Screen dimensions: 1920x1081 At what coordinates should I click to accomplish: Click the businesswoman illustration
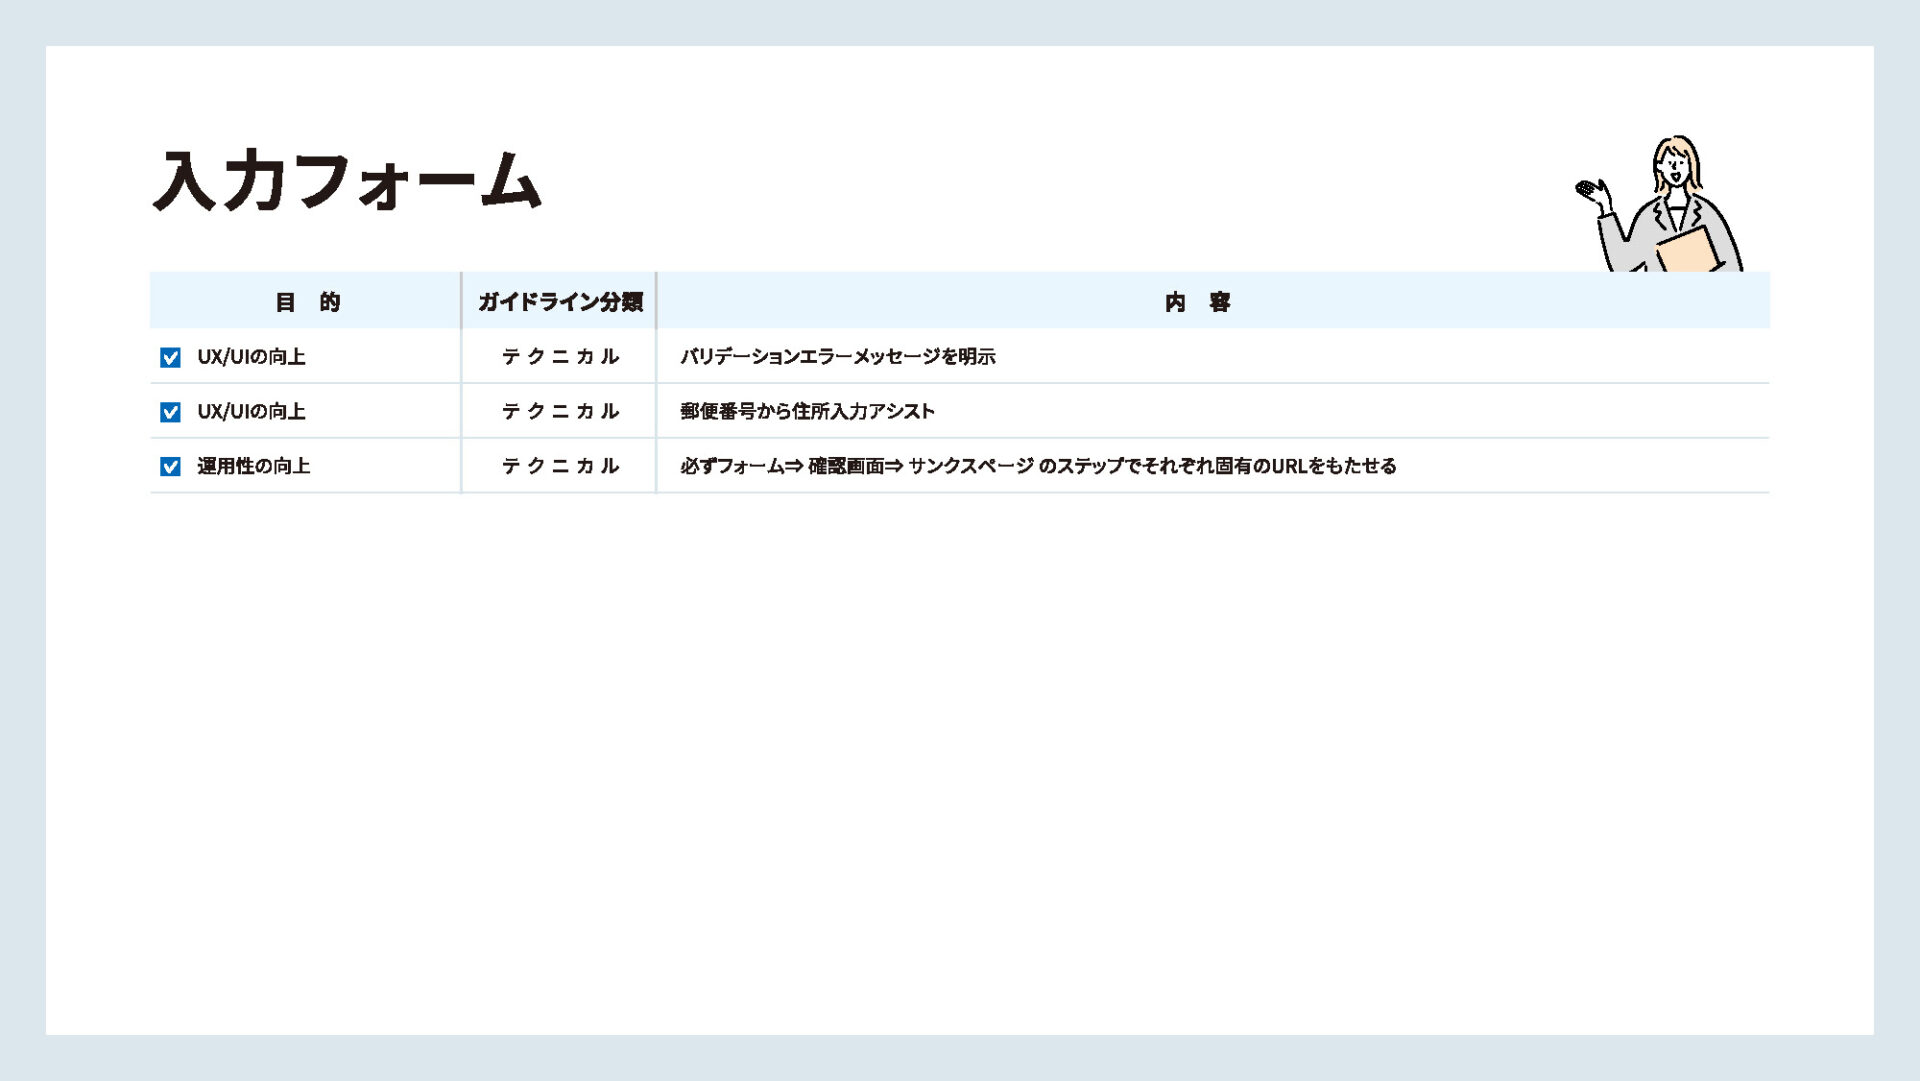(1659, 204)
